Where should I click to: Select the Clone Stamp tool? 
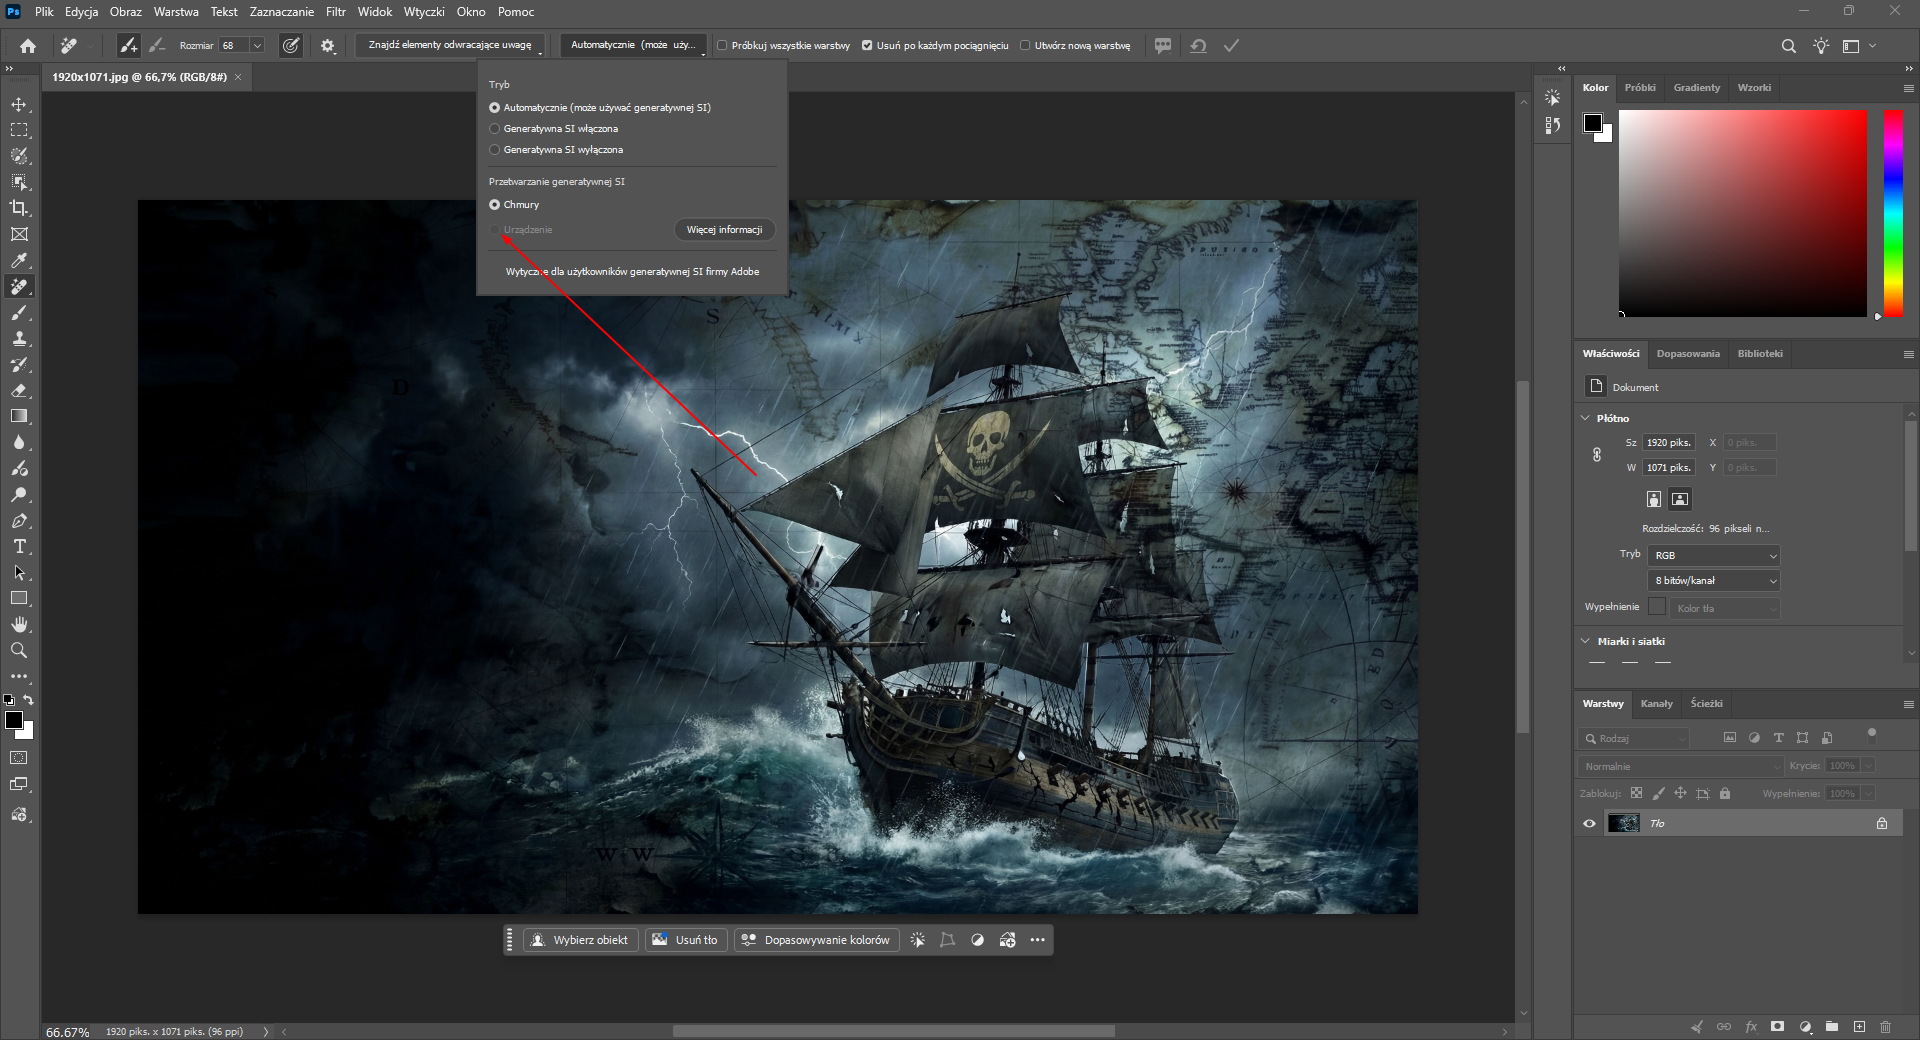pyautogui.click(x=19, y=339)
